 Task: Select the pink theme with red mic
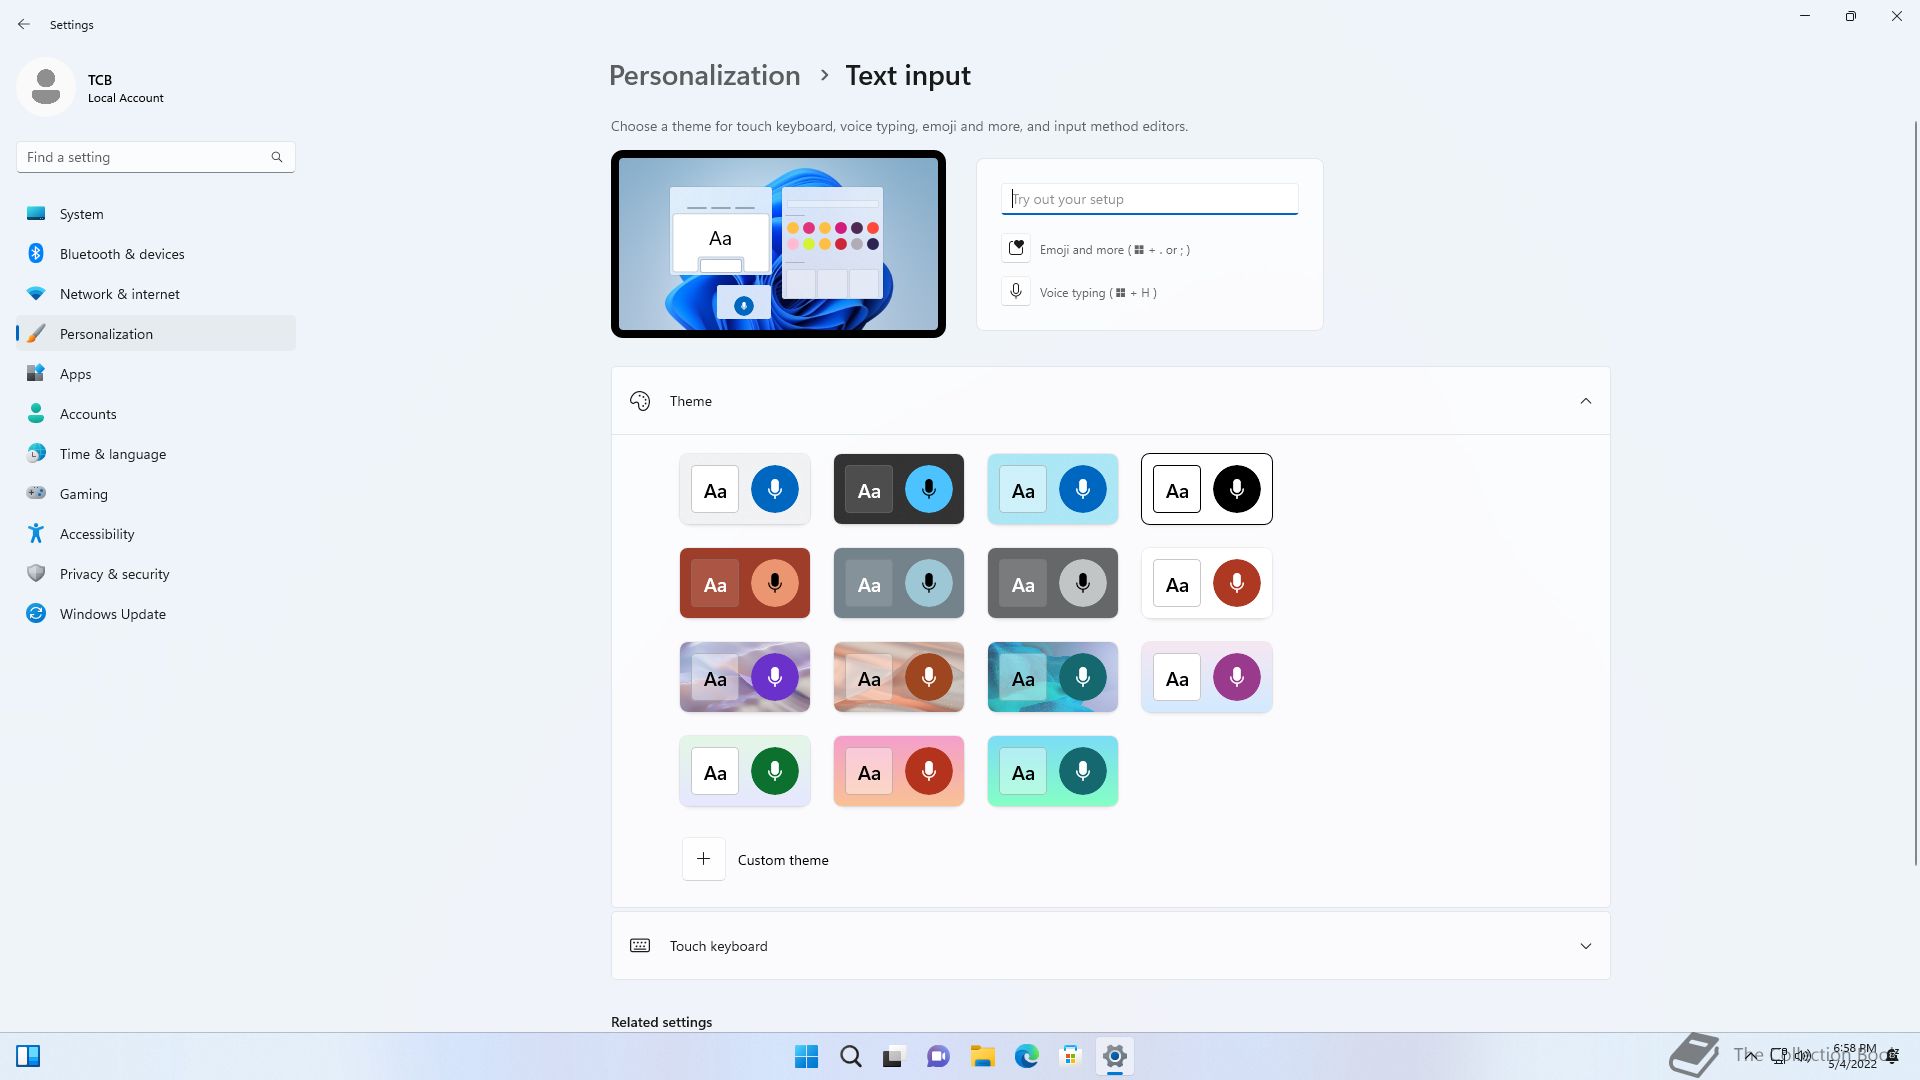[898, 771]
